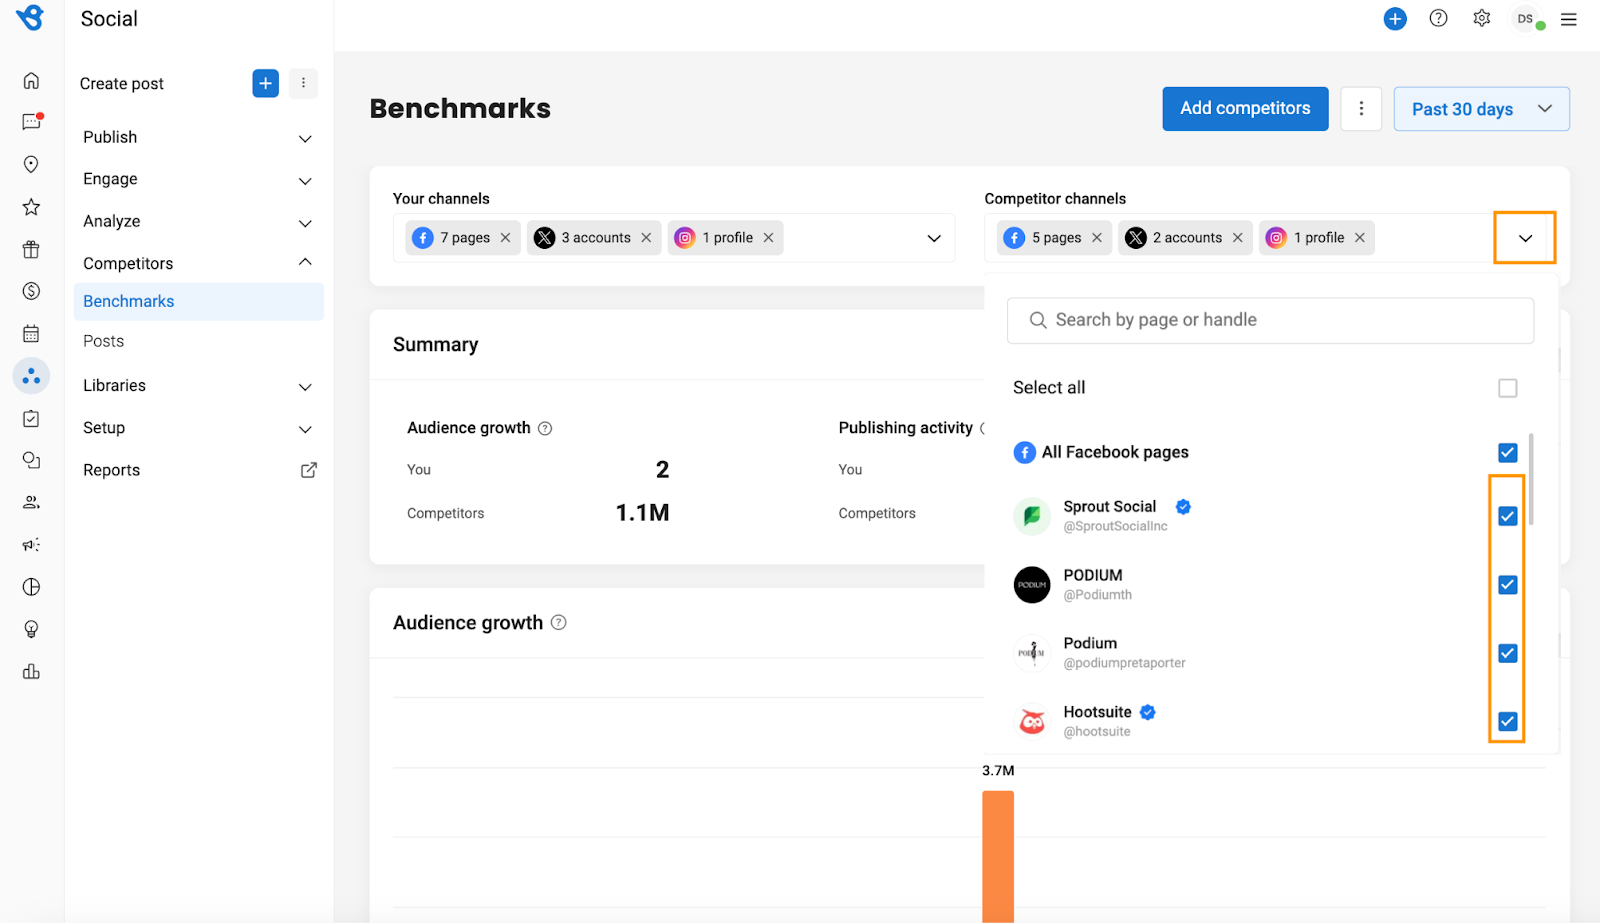Open the gift box icon in left rail
The width and height of the screenshot is (1600, 923).
pyautogui.click(x=31, y=249)
